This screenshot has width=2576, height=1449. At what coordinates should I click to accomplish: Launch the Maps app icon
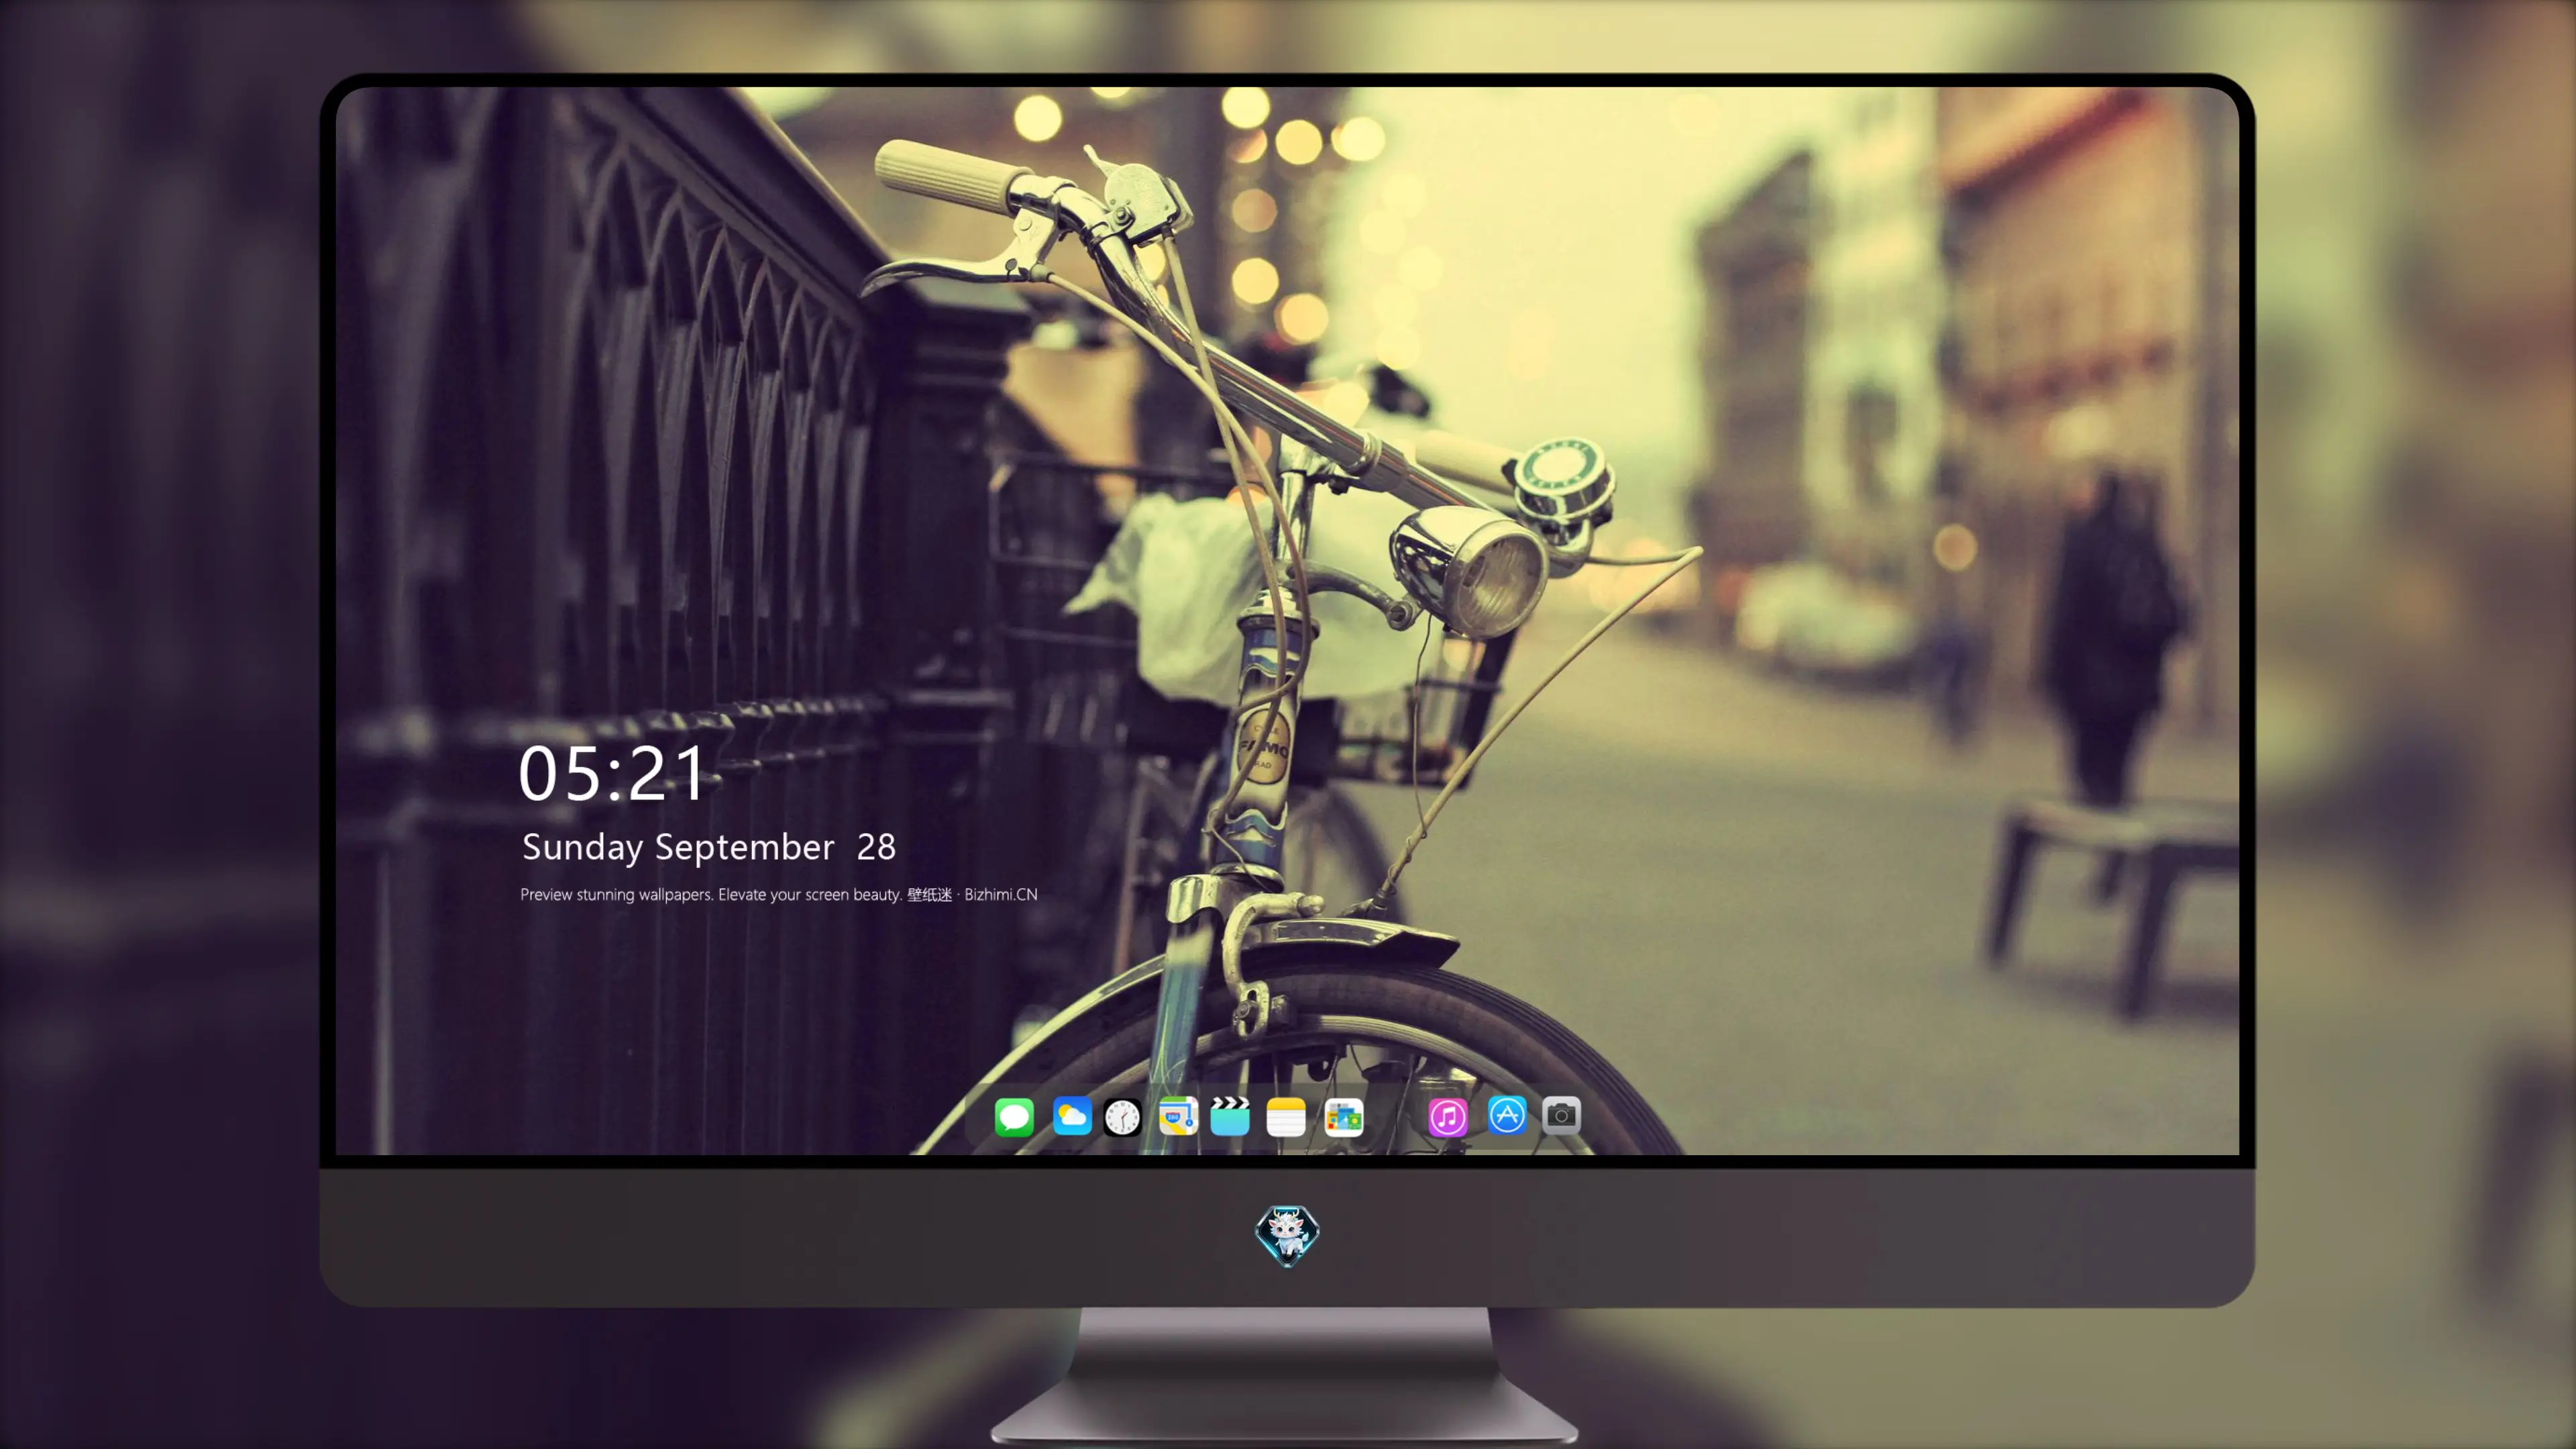tap(1178, 1116)
